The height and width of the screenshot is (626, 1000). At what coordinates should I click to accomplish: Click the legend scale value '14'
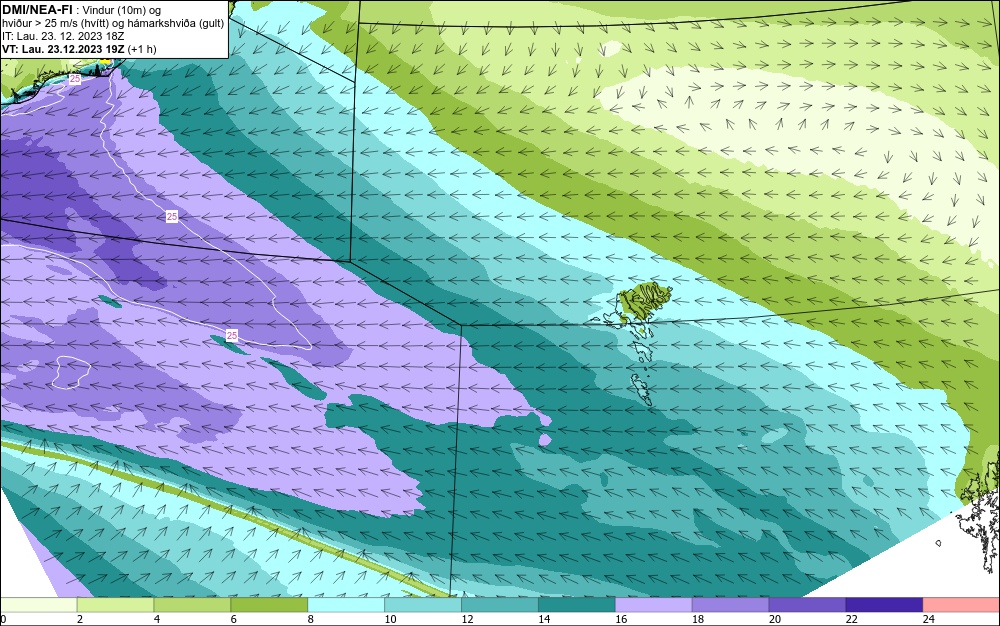[544, 619]
